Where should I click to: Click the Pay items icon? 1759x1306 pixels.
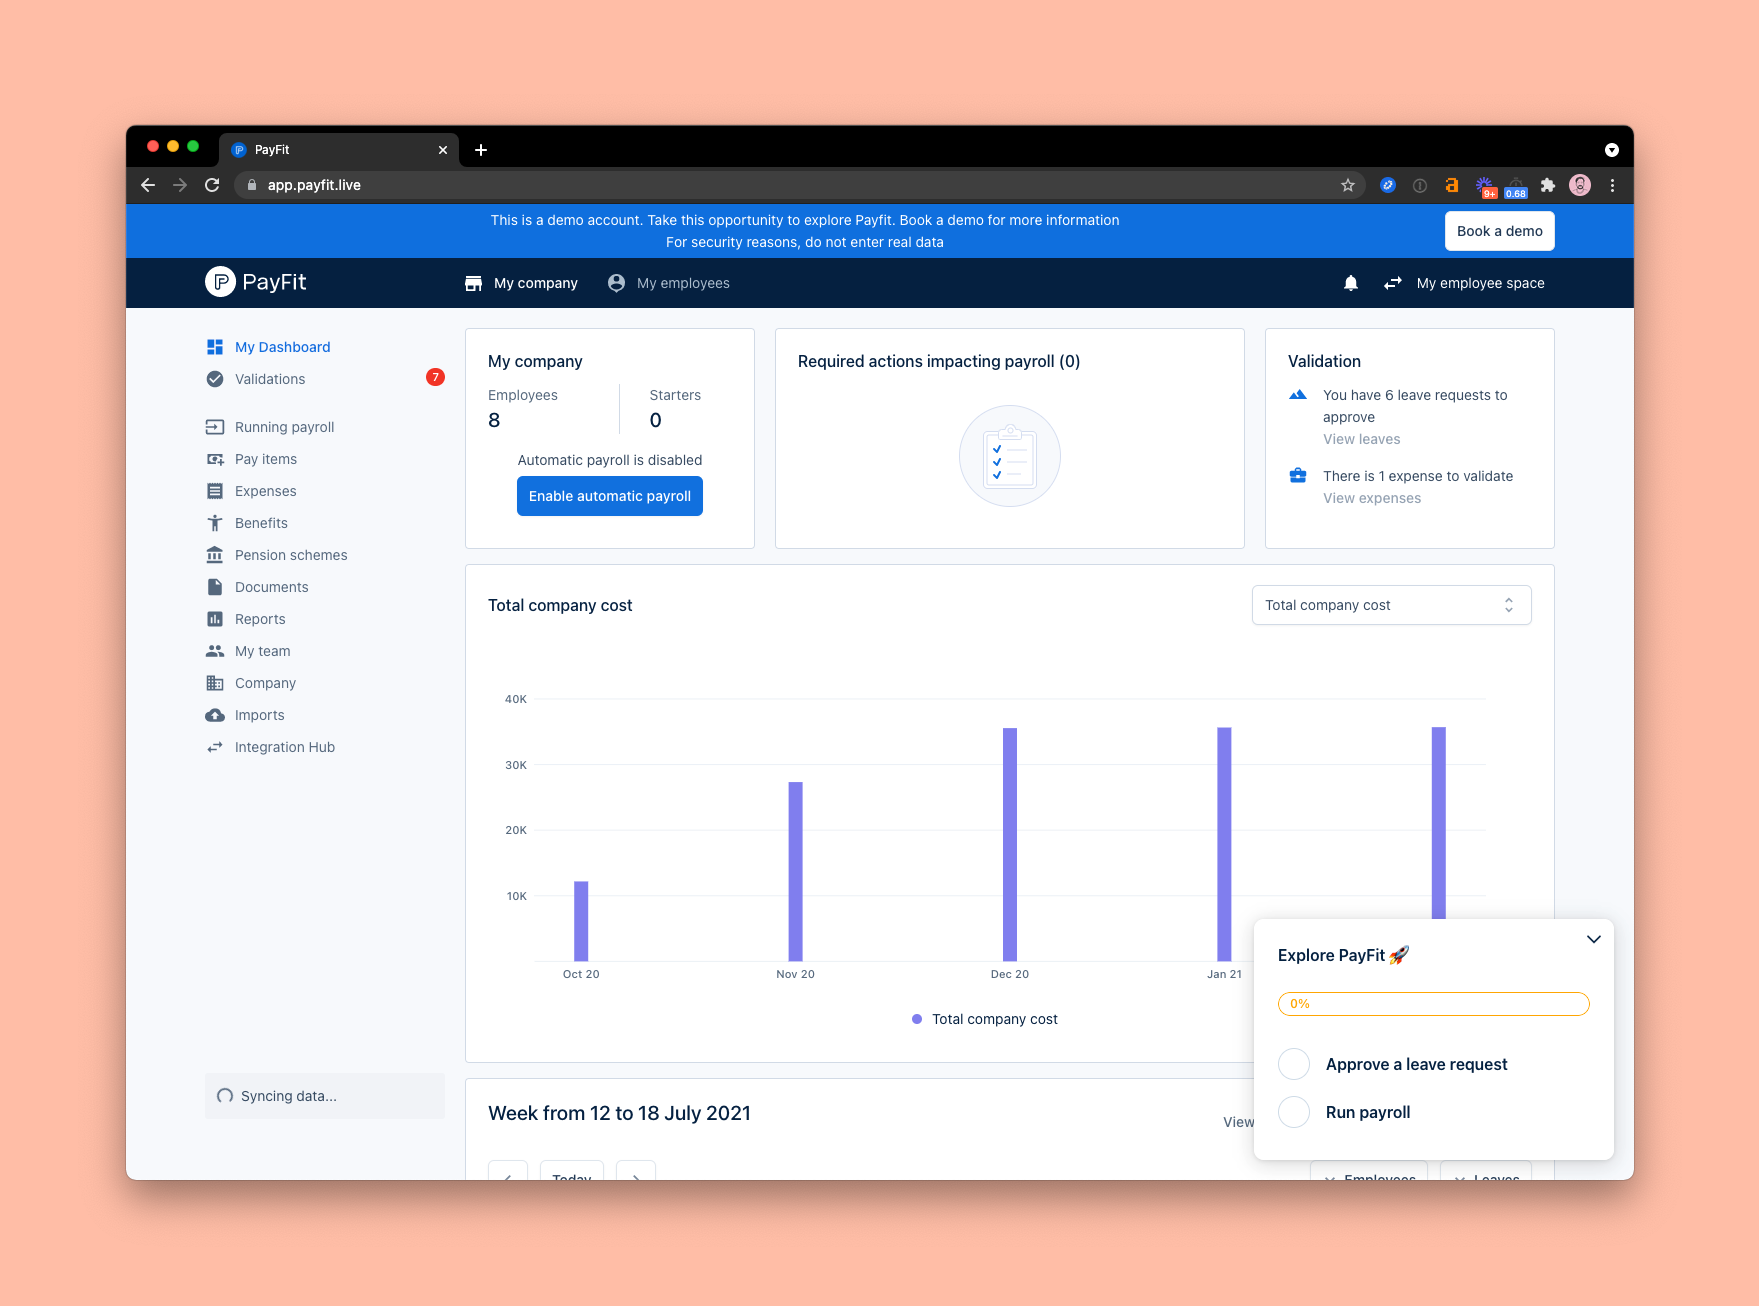215,459
